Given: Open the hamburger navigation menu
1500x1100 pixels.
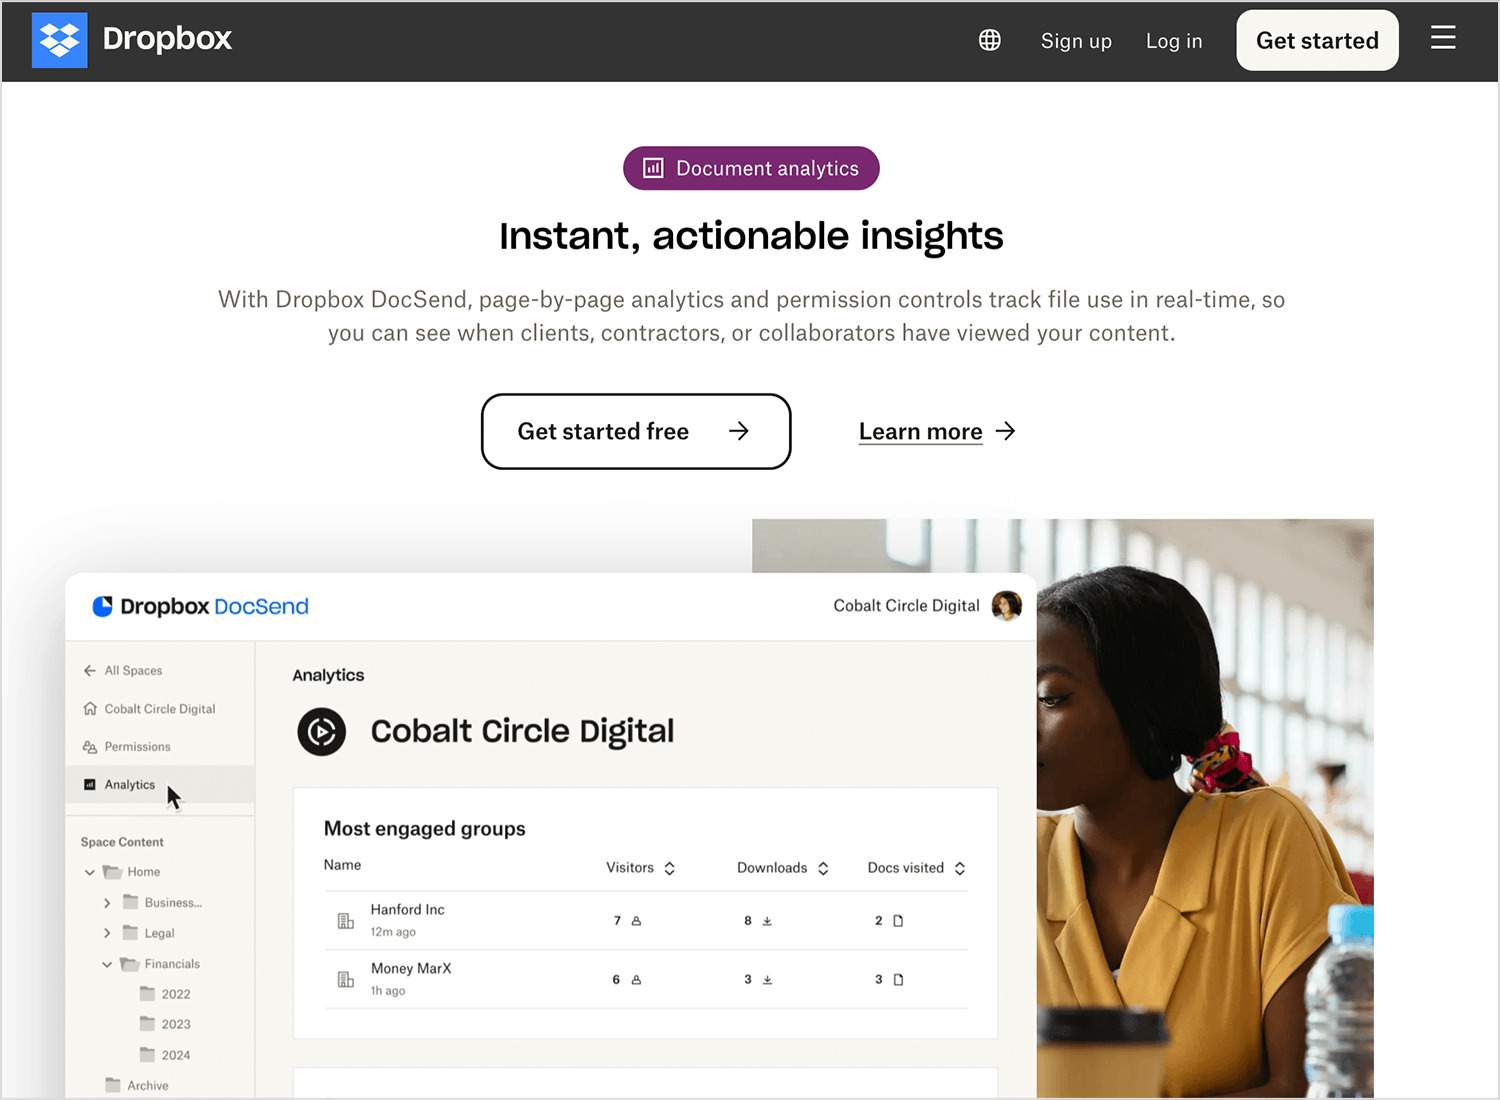Looking at the screenshot, I should pos(1442,39).
